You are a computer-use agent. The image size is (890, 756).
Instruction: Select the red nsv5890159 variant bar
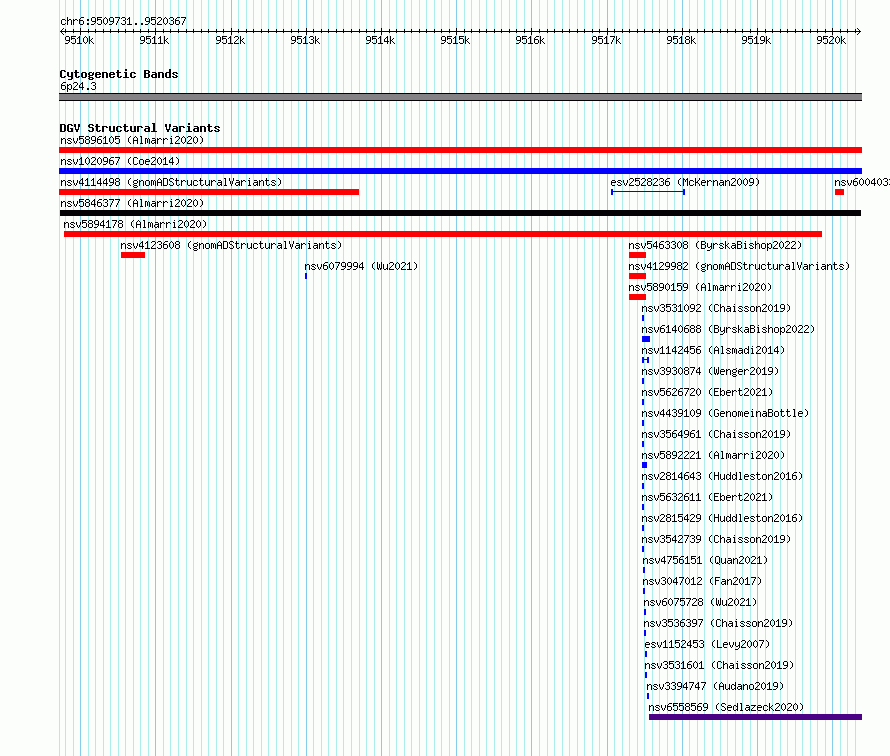click(x=637, y=297)
